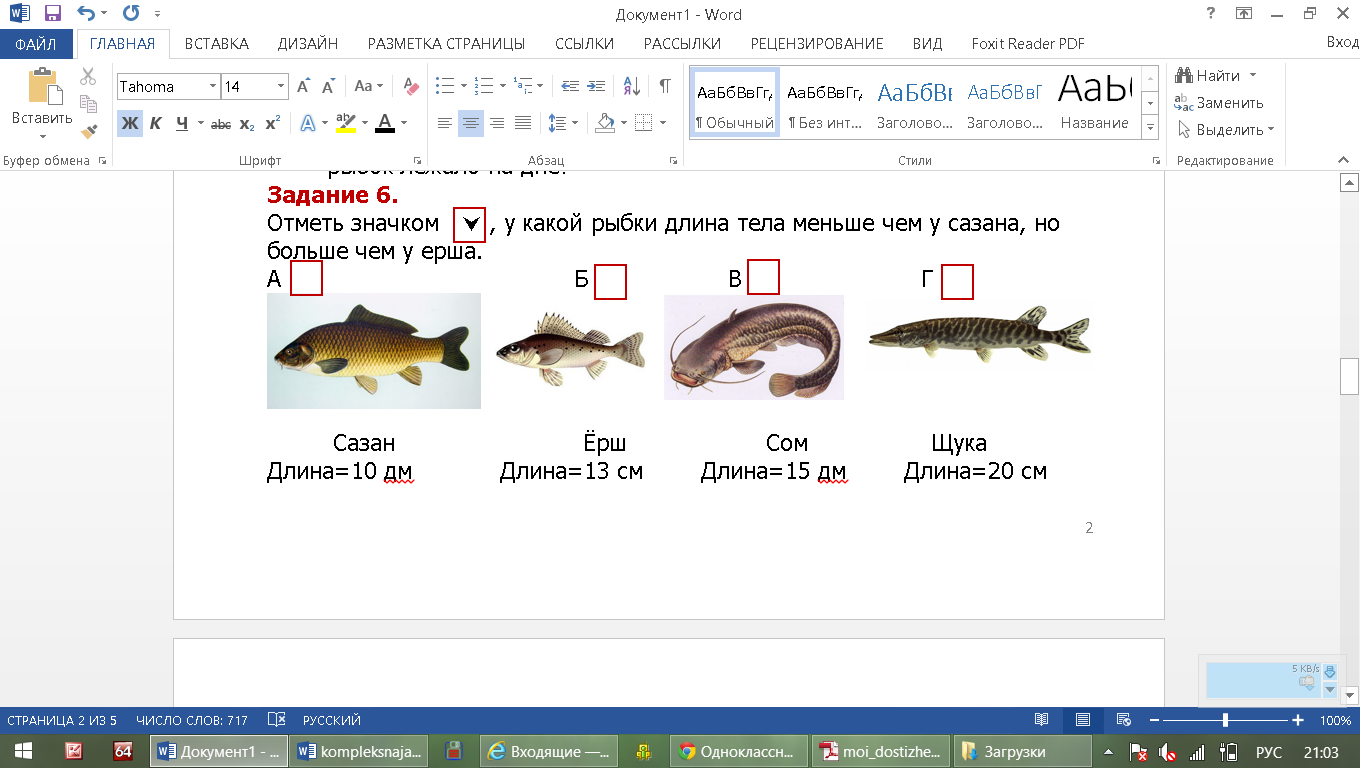The height and width of the screenshot is (768, 1360).
Task: Click the zoom slider handle
Action: (1225, 720)
